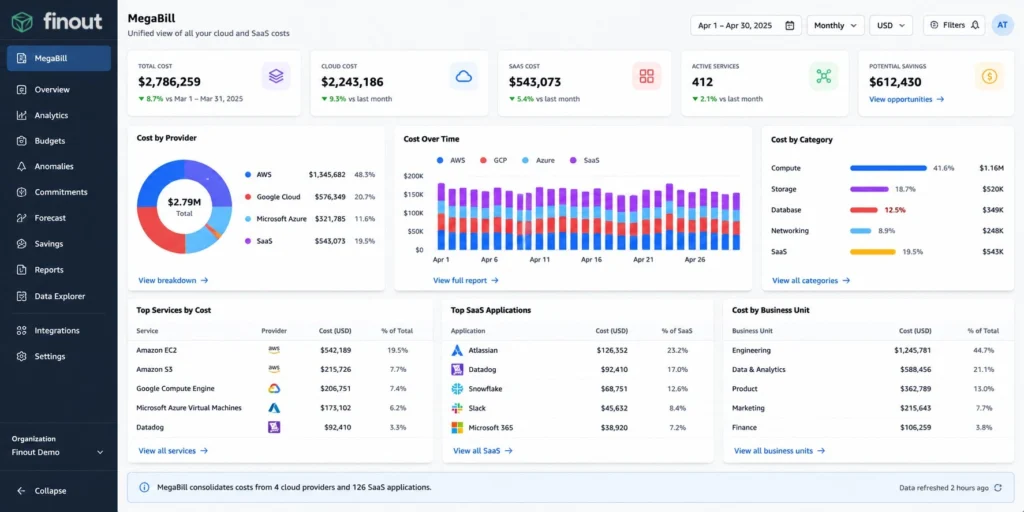Click the Azure logo for Virtual Machines
The image size is (1024, 512).
pos(274,408)
